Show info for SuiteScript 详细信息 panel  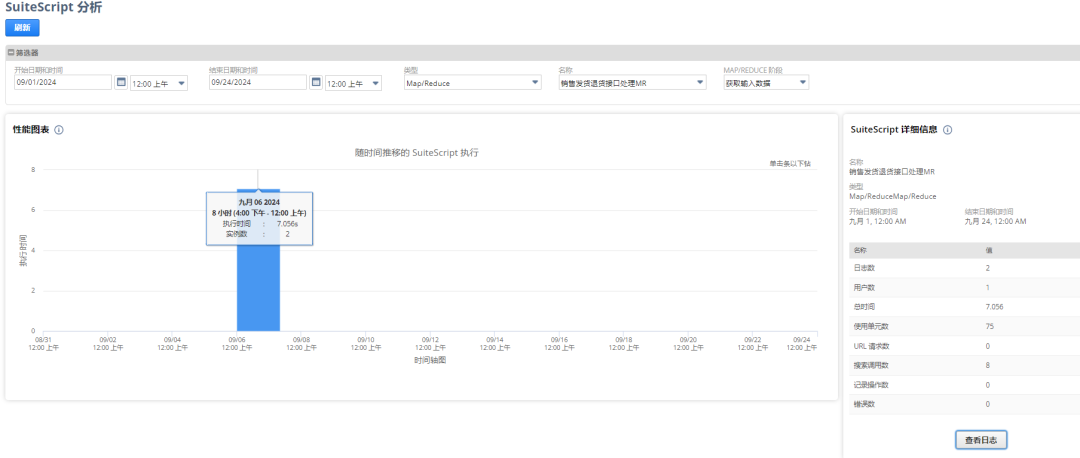tap(948, 130)
